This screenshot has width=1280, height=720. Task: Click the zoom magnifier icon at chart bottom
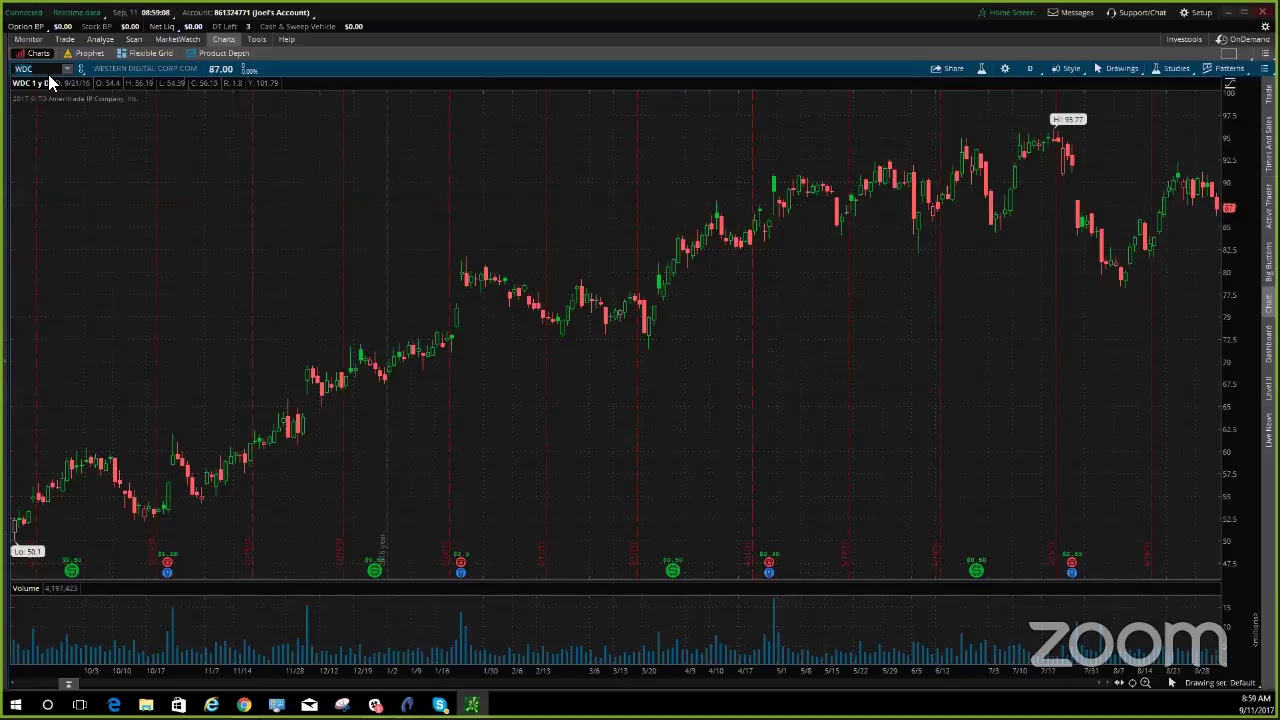pos(1145,683)
